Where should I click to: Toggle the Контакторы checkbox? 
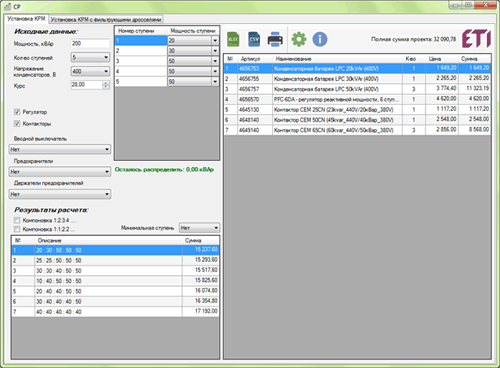tap(17, 123)
